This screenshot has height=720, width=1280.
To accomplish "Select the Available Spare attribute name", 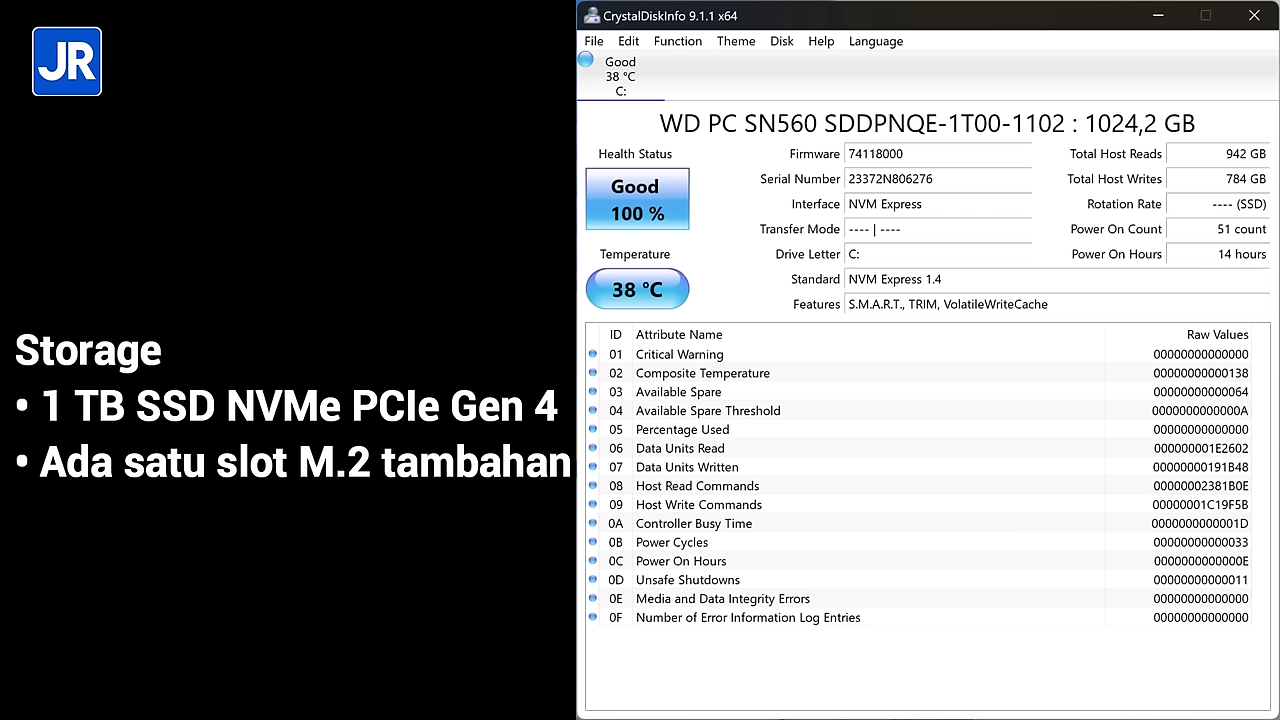I will [x=679, y=392].
